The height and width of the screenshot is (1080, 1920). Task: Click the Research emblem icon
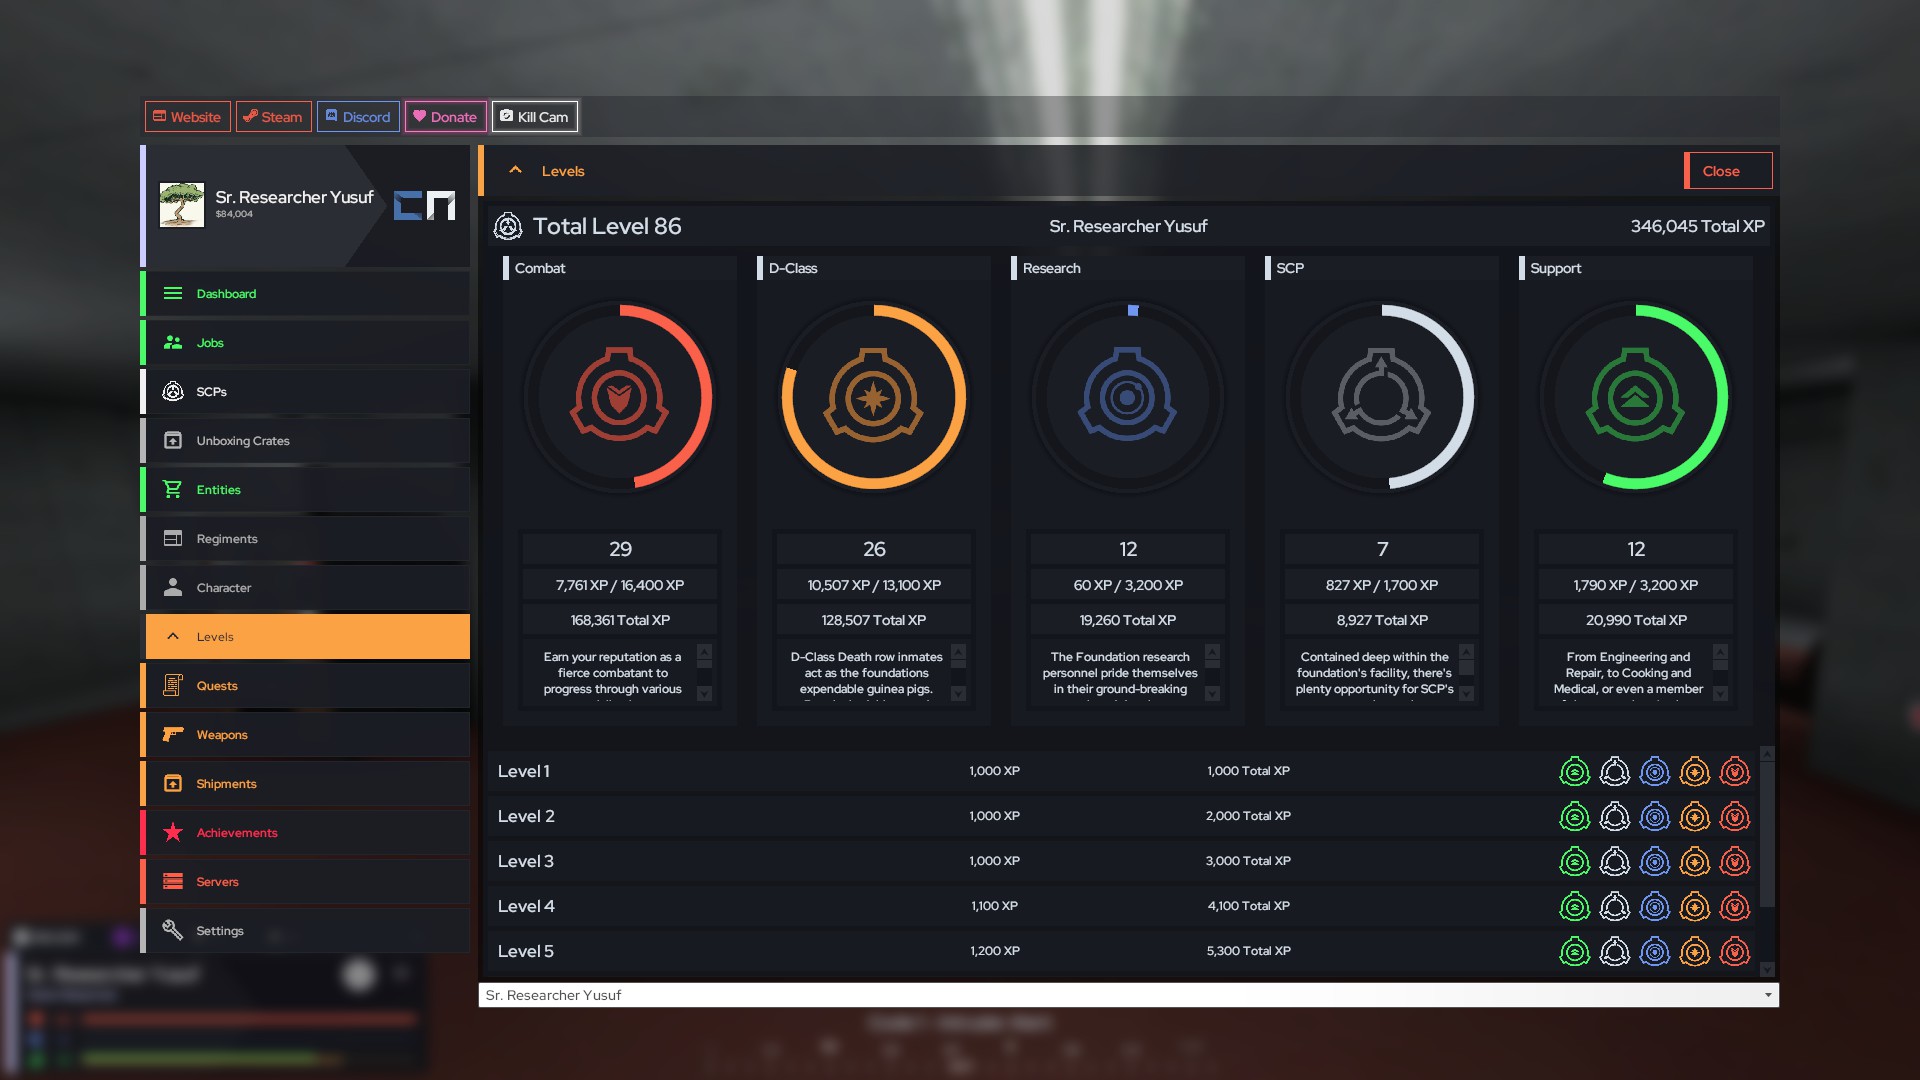pos(1127,395)
